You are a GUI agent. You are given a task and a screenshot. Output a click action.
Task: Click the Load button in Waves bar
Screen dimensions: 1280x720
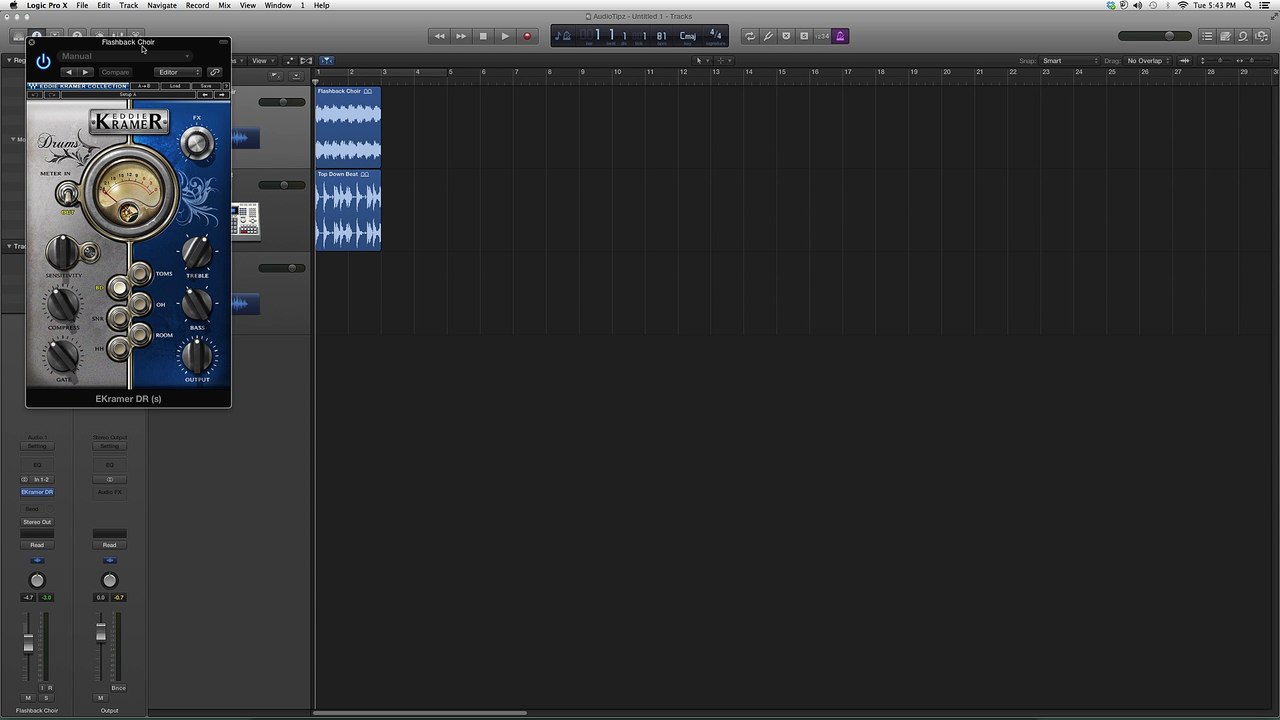coord(175,86)
